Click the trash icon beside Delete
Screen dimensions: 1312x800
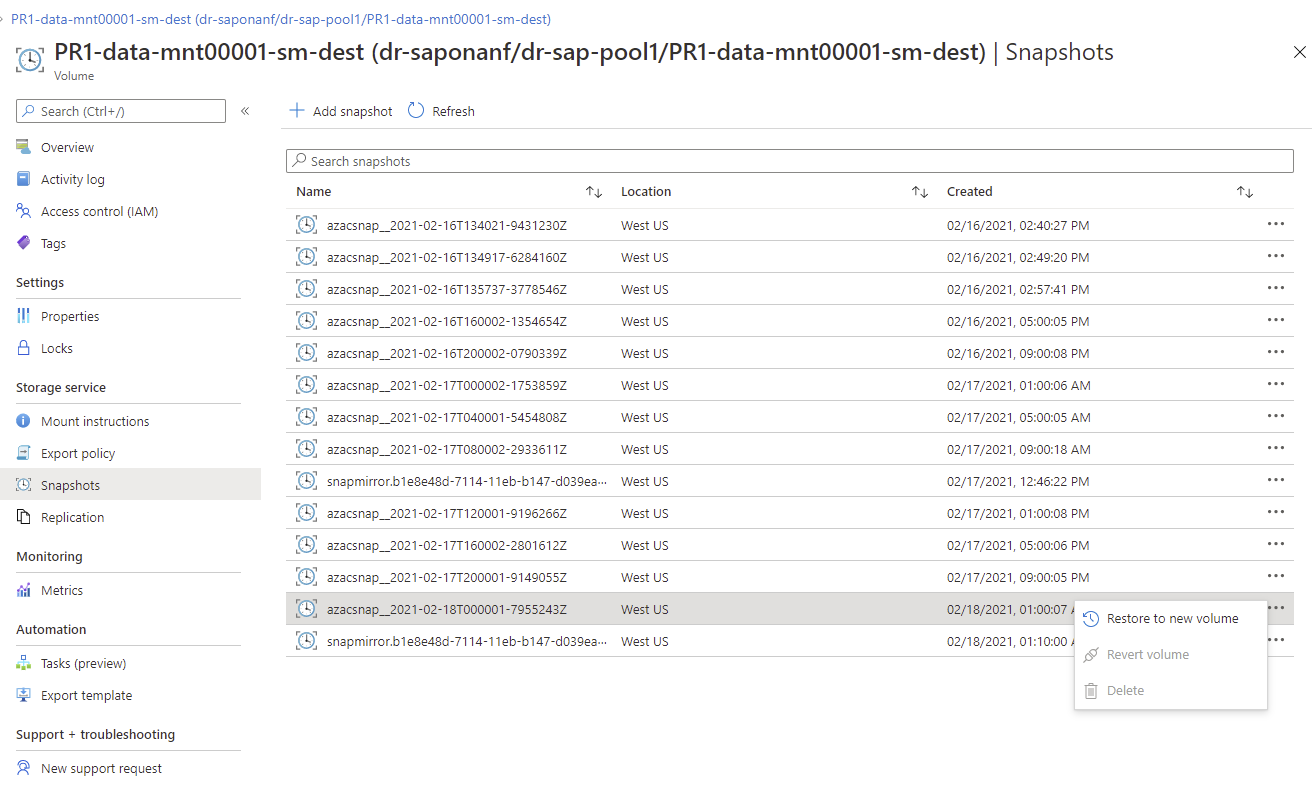click(1091, 691)
